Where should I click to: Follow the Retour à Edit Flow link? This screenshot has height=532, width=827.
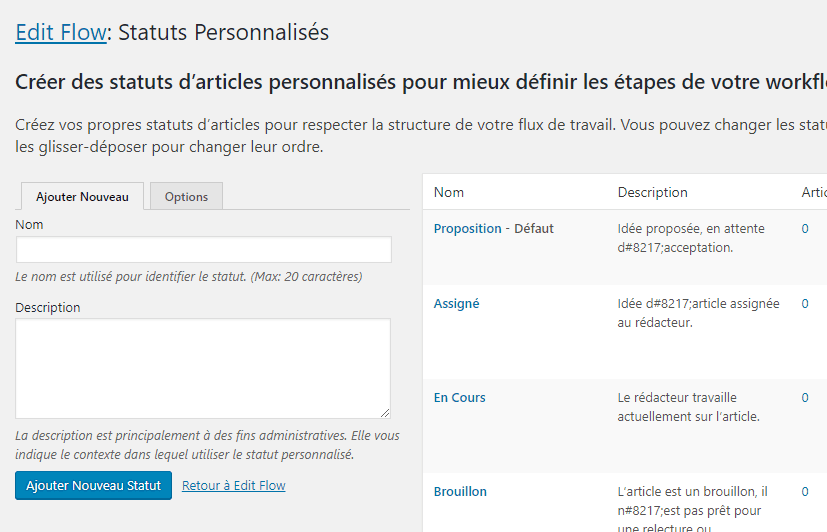click(x=234, y=486)
